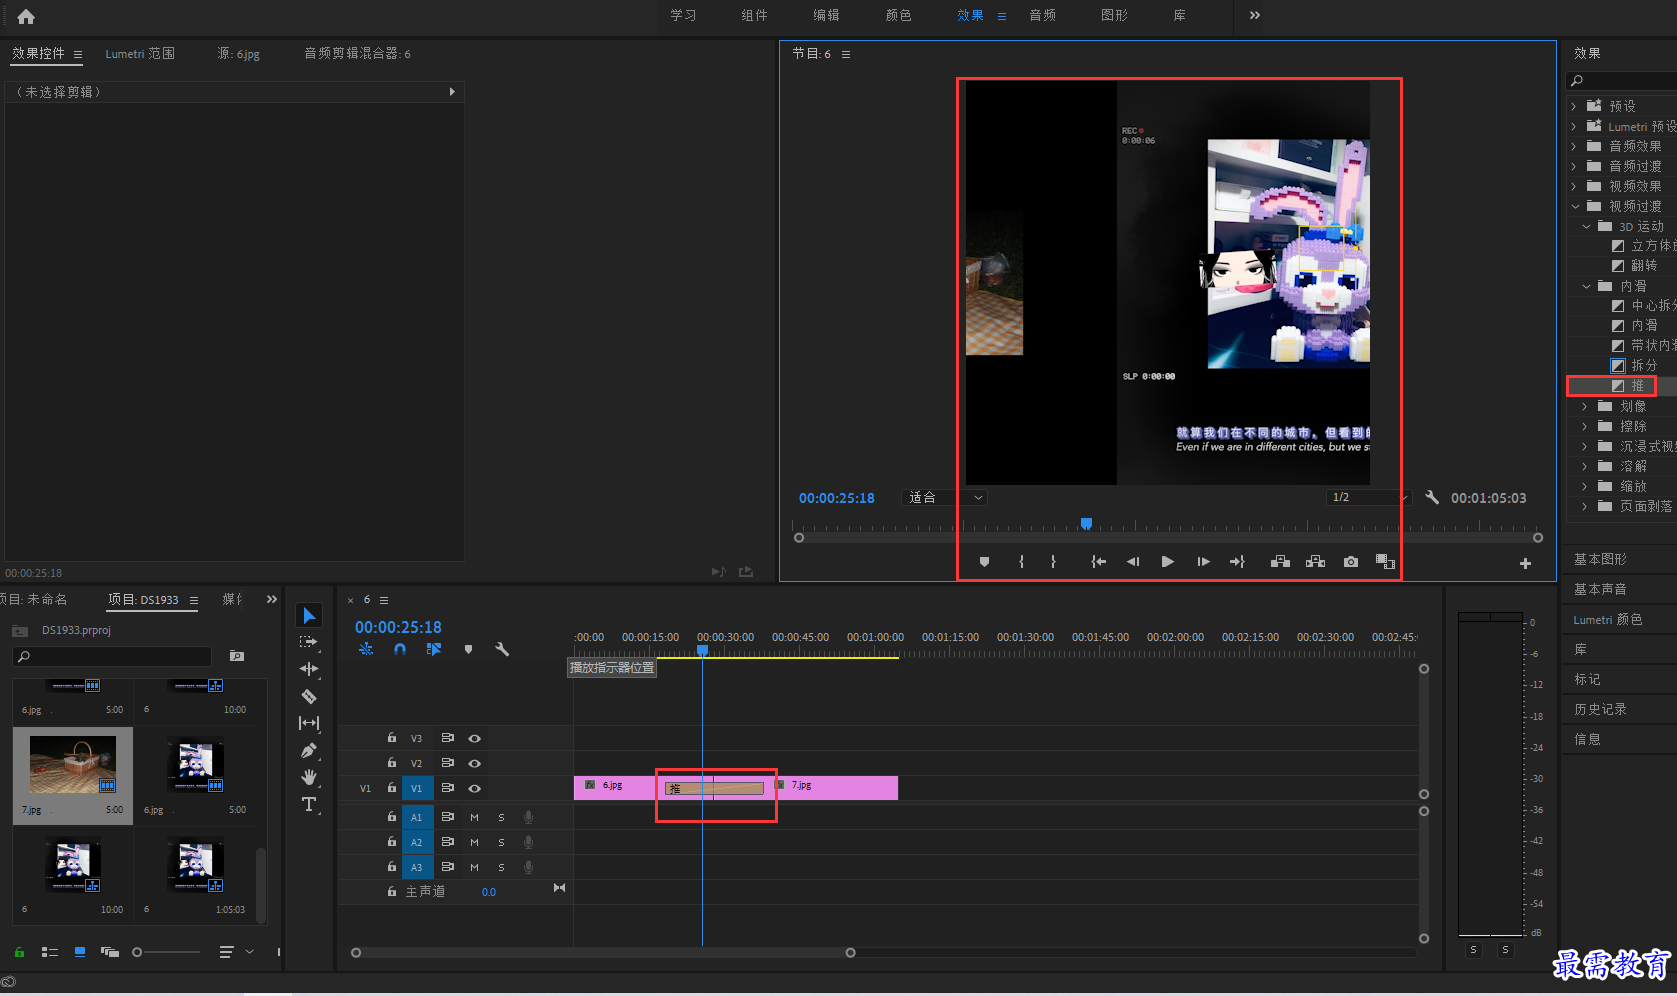The image size is (1677, 996).
Task: Click the Extract button
Action: 1315,562
